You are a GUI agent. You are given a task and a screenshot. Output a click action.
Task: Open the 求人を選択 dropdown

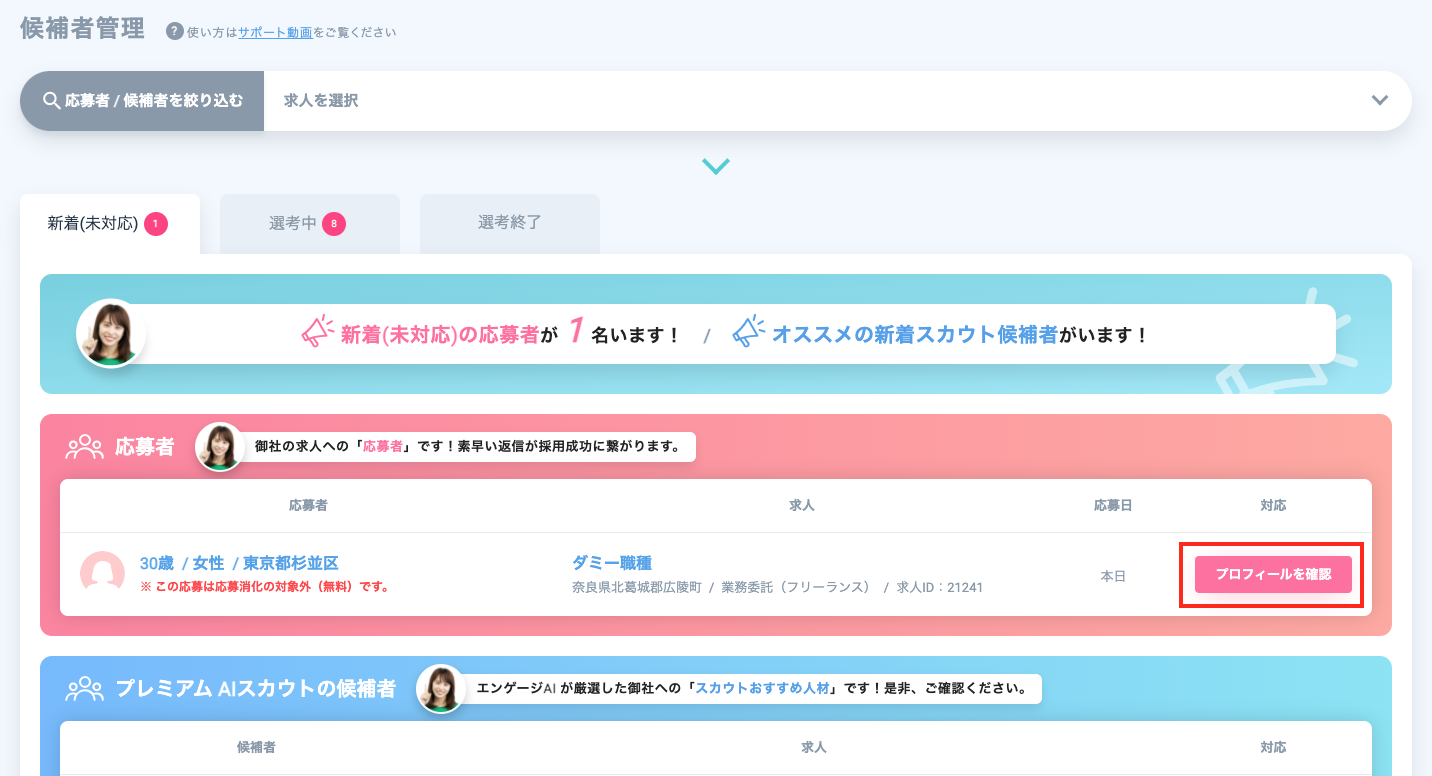point(838,101)
